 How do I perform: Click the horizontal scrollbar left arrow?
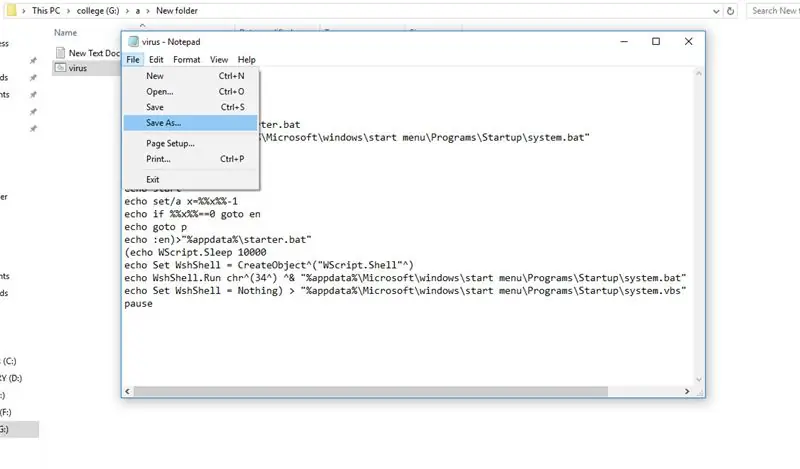pos(128,391)
